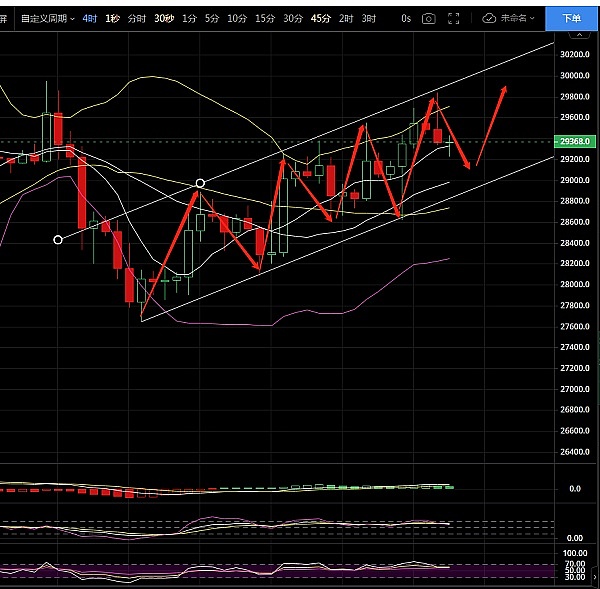600x589 pixels.
Task: Switch to the 45分 timeframe
Action: 321,18
